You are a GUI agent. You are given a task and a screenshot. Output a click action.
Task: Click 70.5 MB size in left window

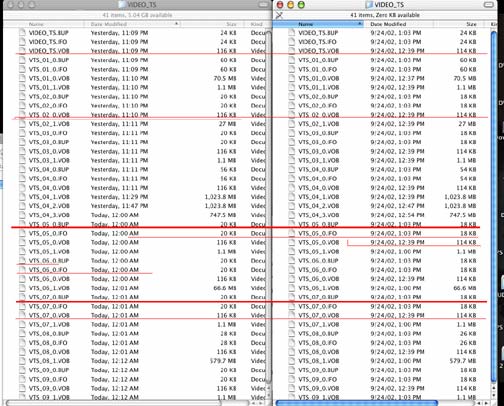(225, 78)
